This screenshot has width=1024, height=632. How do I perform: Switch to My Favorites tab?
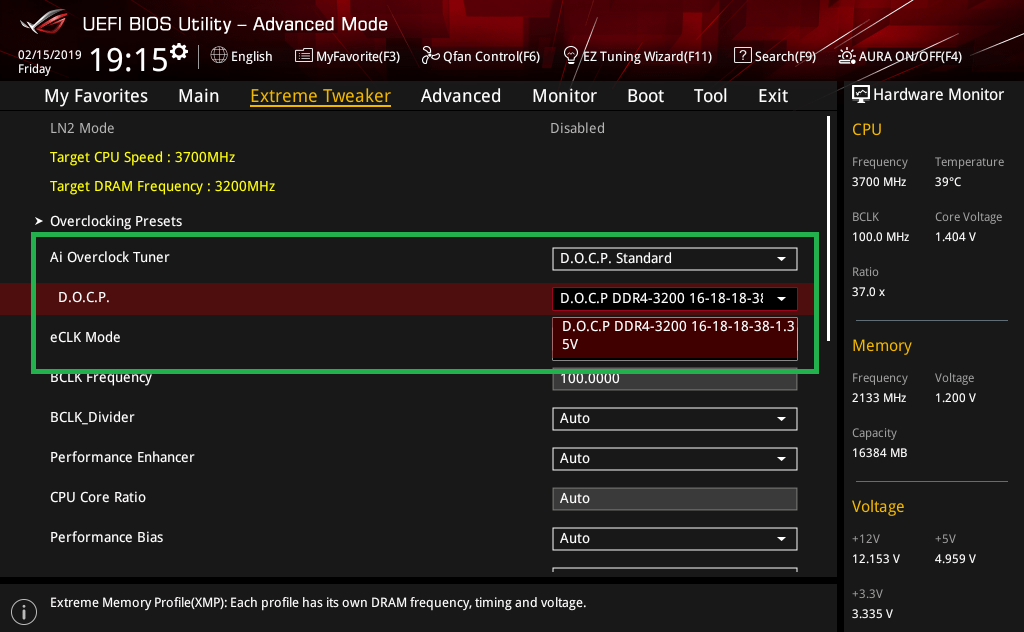pos(96,96)
